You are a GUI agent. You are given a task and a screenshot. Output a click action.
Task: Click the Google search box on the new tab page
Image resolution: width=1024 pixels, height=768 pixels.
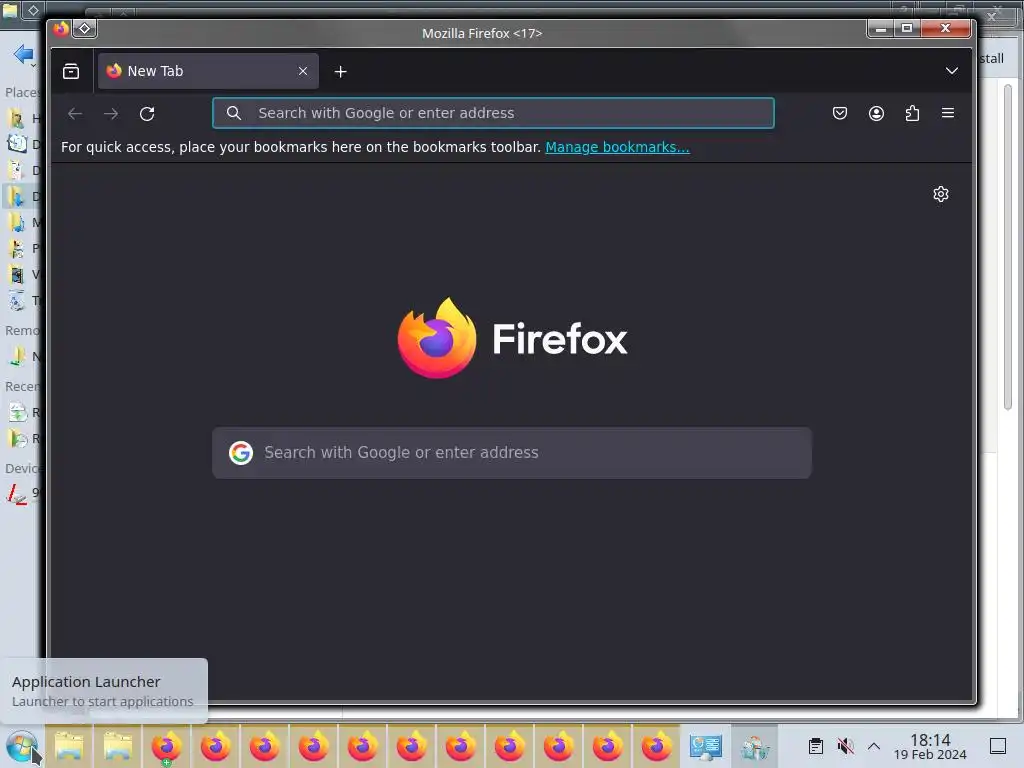512,453
